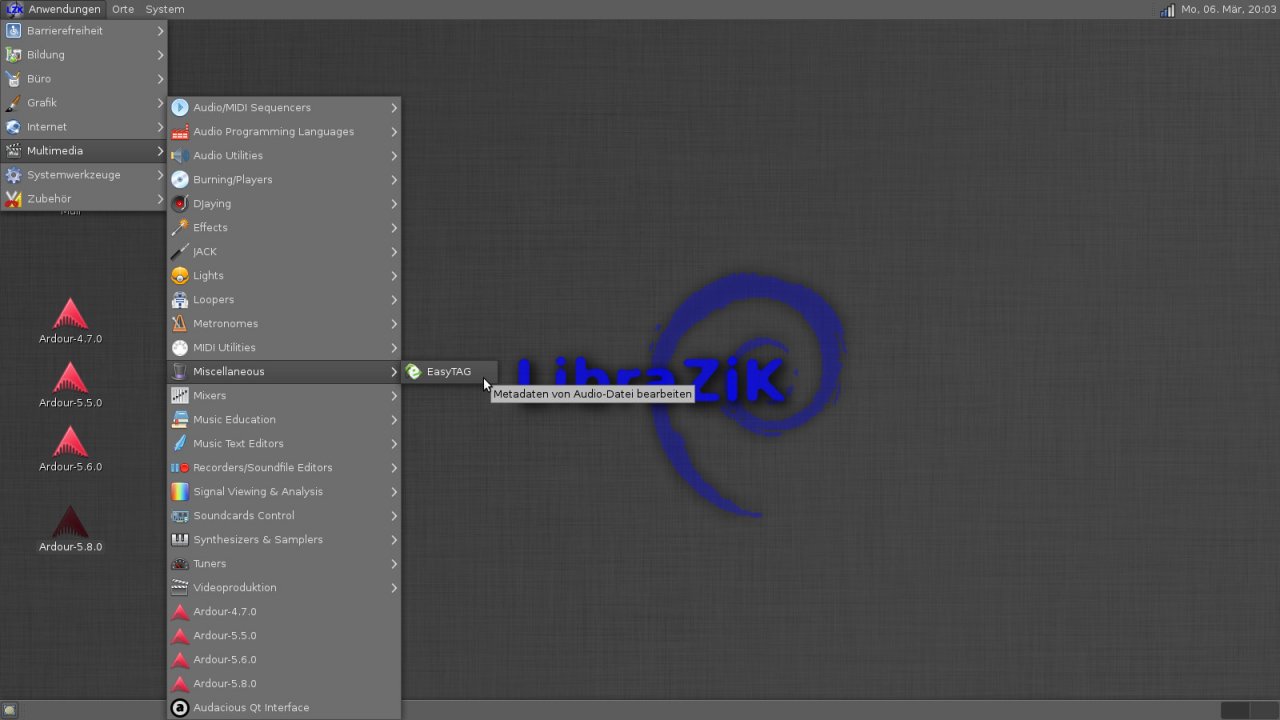
Task: Open Ardour-4.7.0 desktop shortcut
Action: click(x=70, y=320)
